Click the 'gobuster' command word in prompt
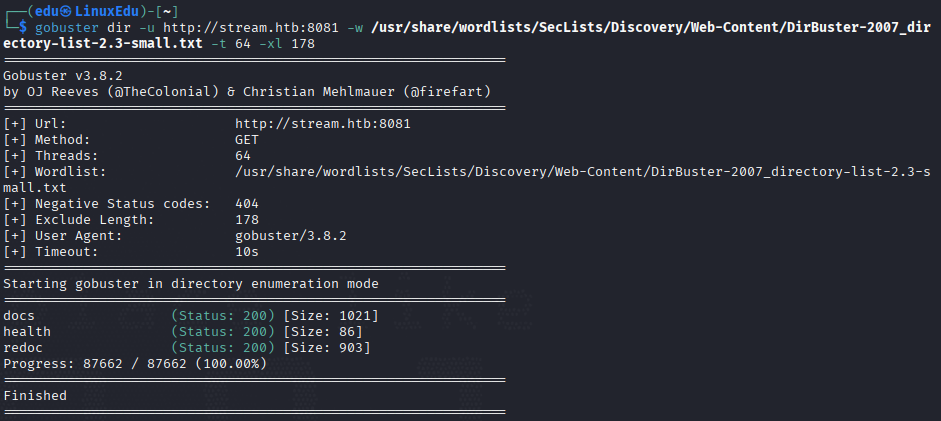Screen dimensions: 941x421 tap(67, 28)
